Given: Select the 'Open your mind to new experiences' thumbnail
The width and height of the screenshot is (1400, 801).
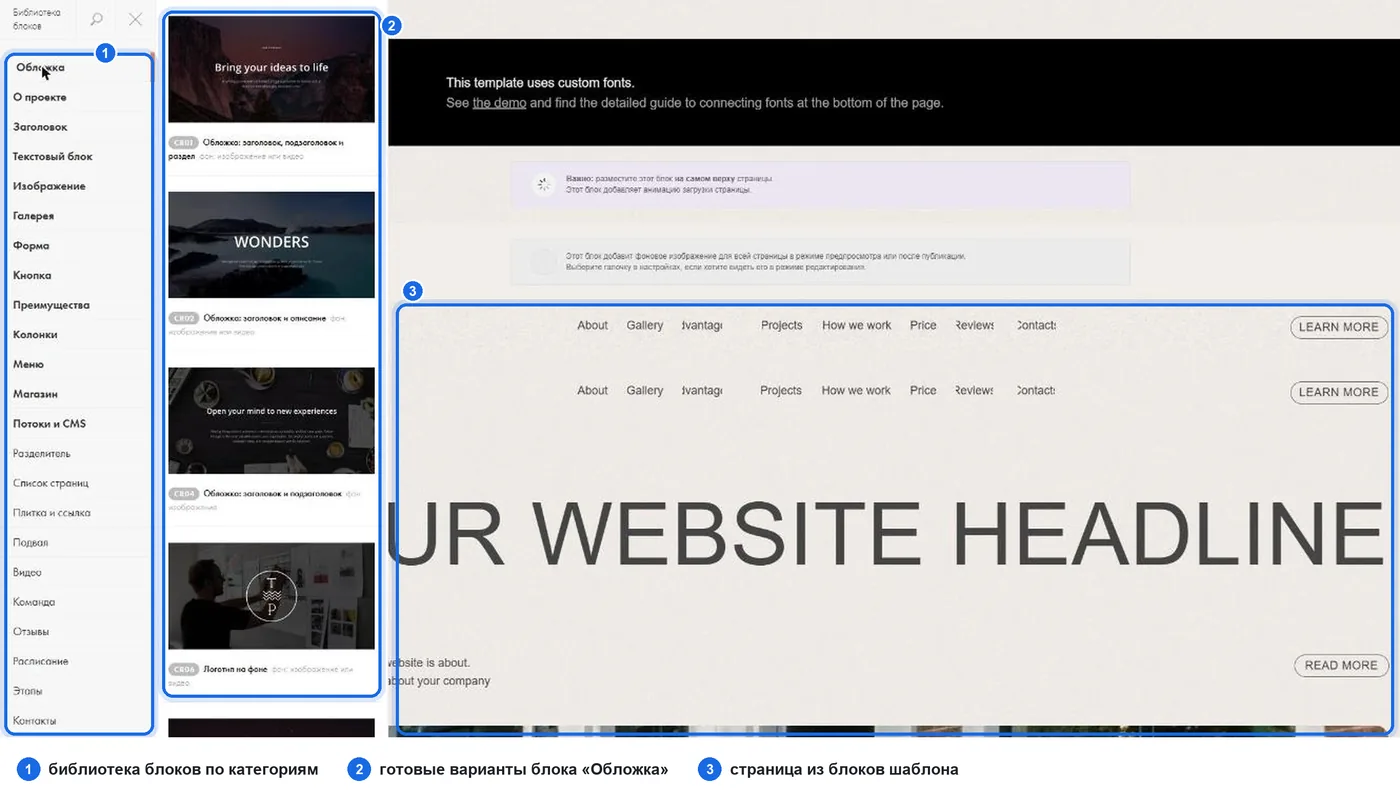Looking at the screenshot, I should pos(271,420).
